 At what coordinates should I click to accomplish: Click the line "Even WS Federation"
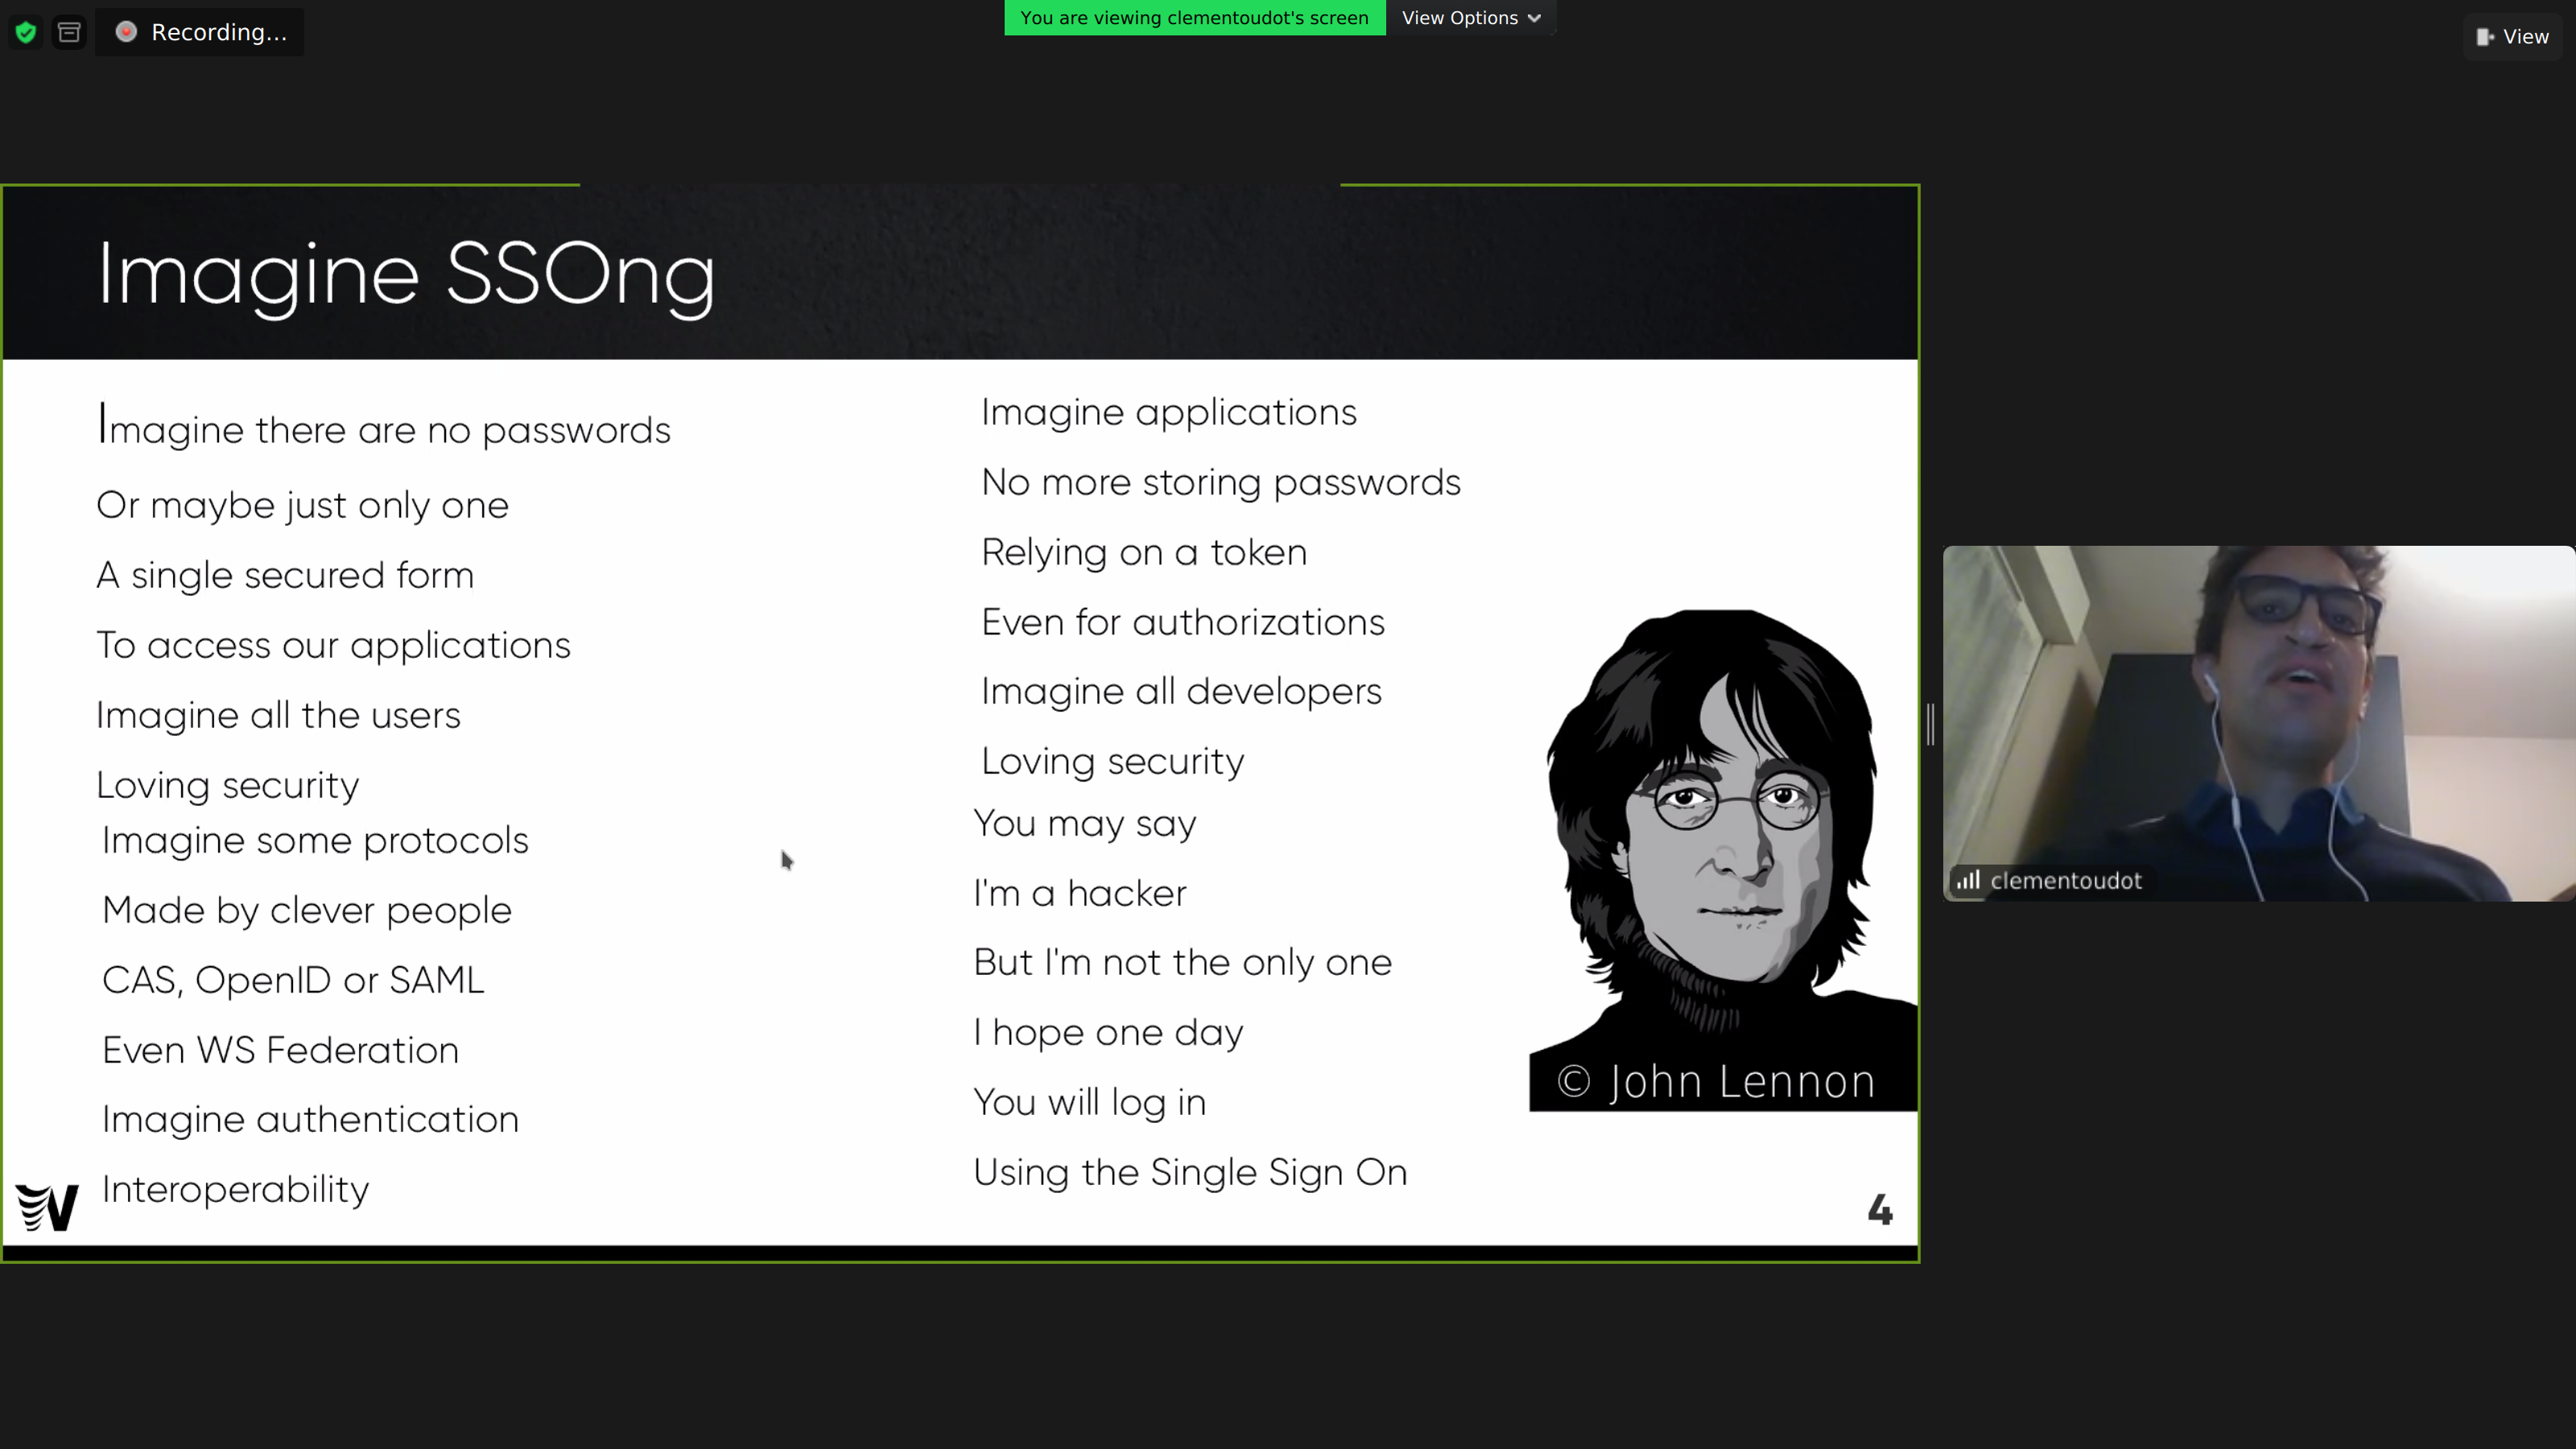tap(280, 1050)
